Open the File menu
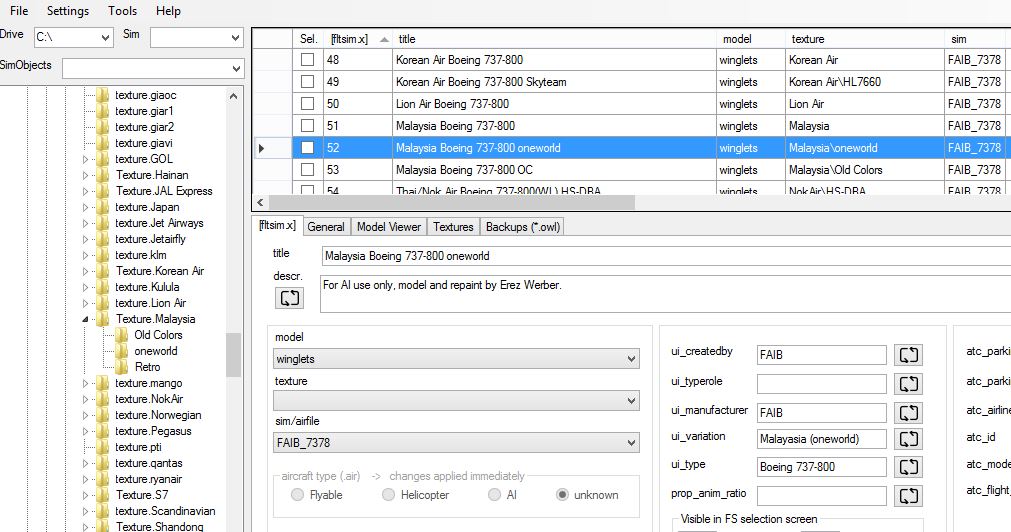The image size is (1011, 532). tap(19, 11)
